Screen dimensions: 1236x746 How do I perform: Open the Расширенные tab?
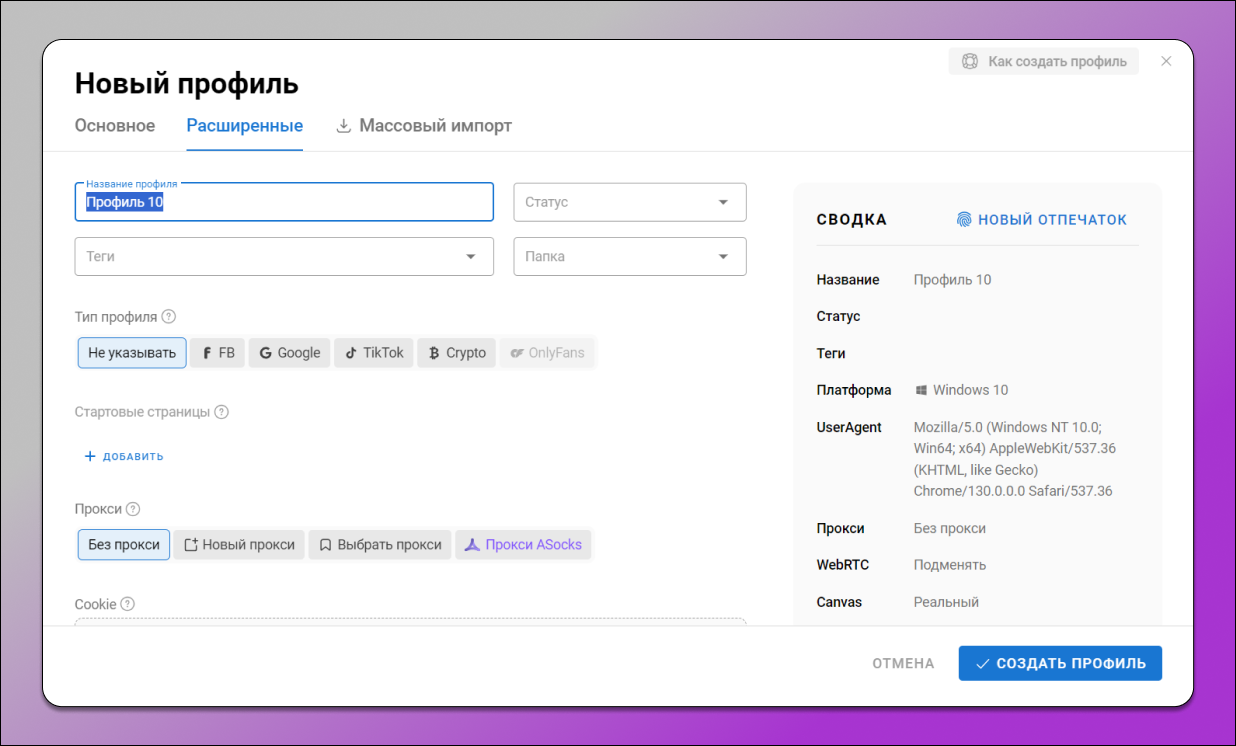pyautogui.click(x=245, y=126)
